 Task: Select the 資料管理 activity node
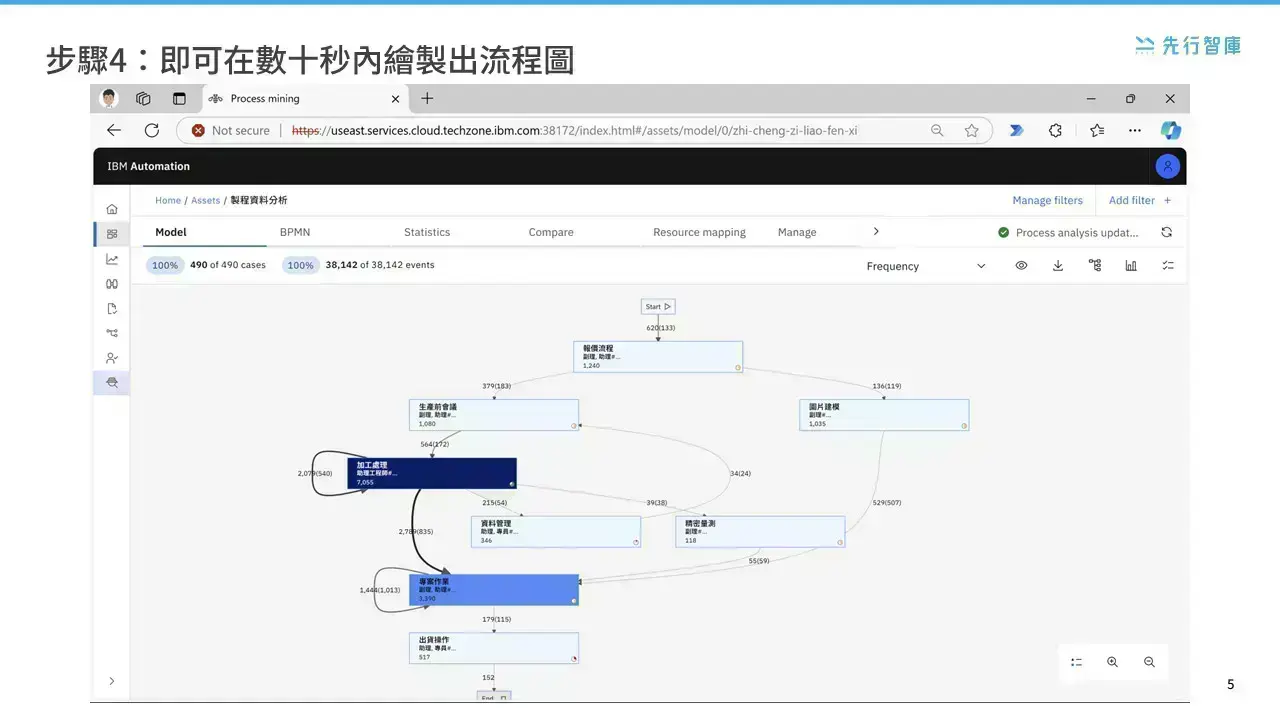tap(556, 531)
